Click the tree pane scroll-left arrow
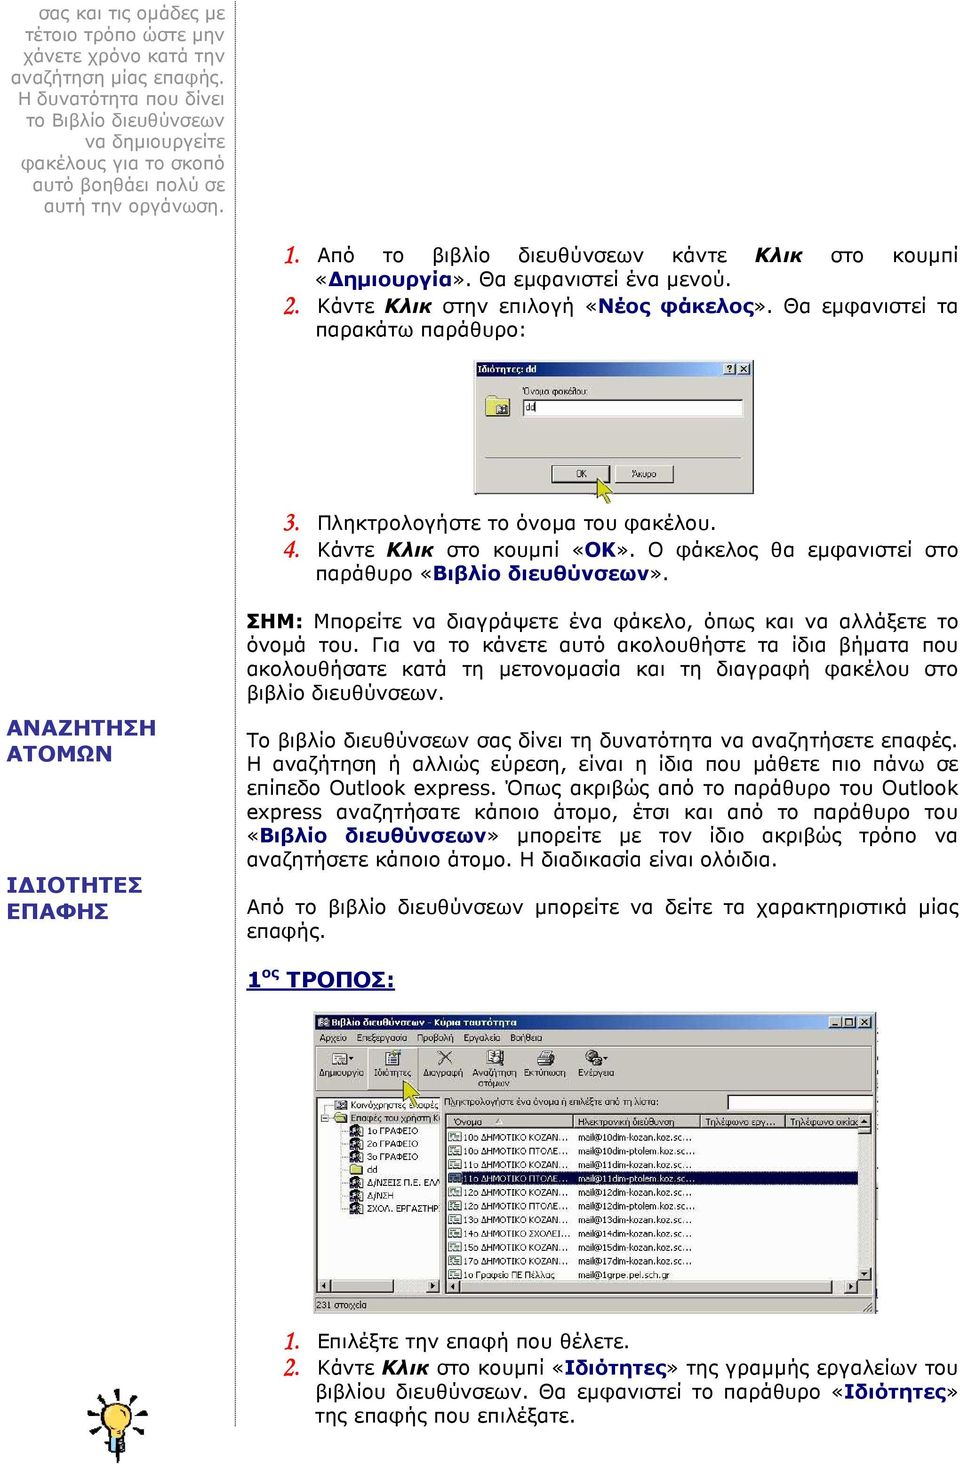960x1464 pixels. tap(324, 1287)
